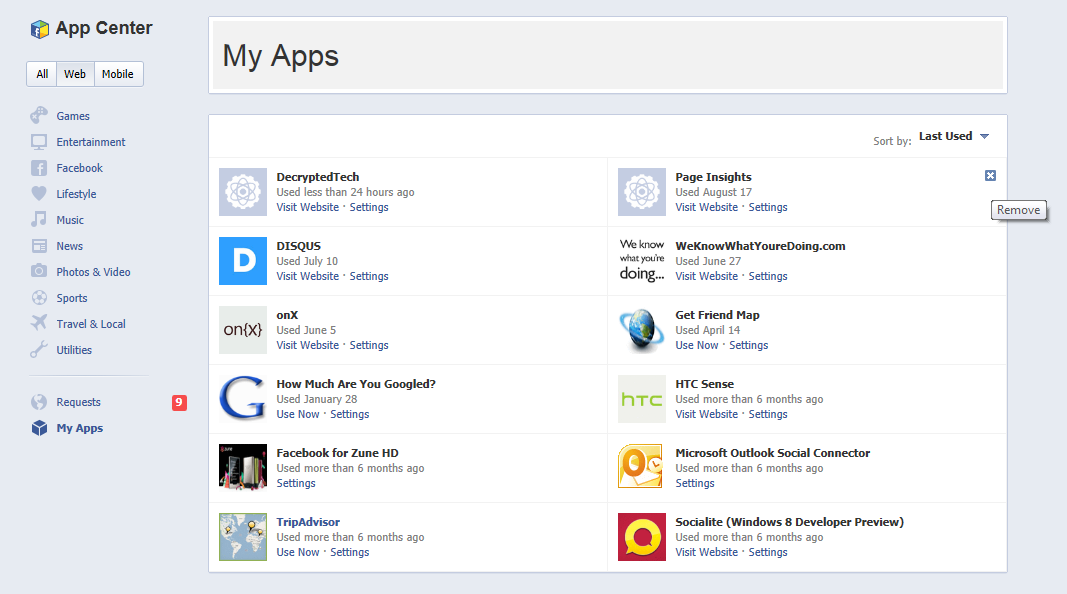Click the Page Insights app icon
Screen dimensions: 1067x594
tap(642, 192)
